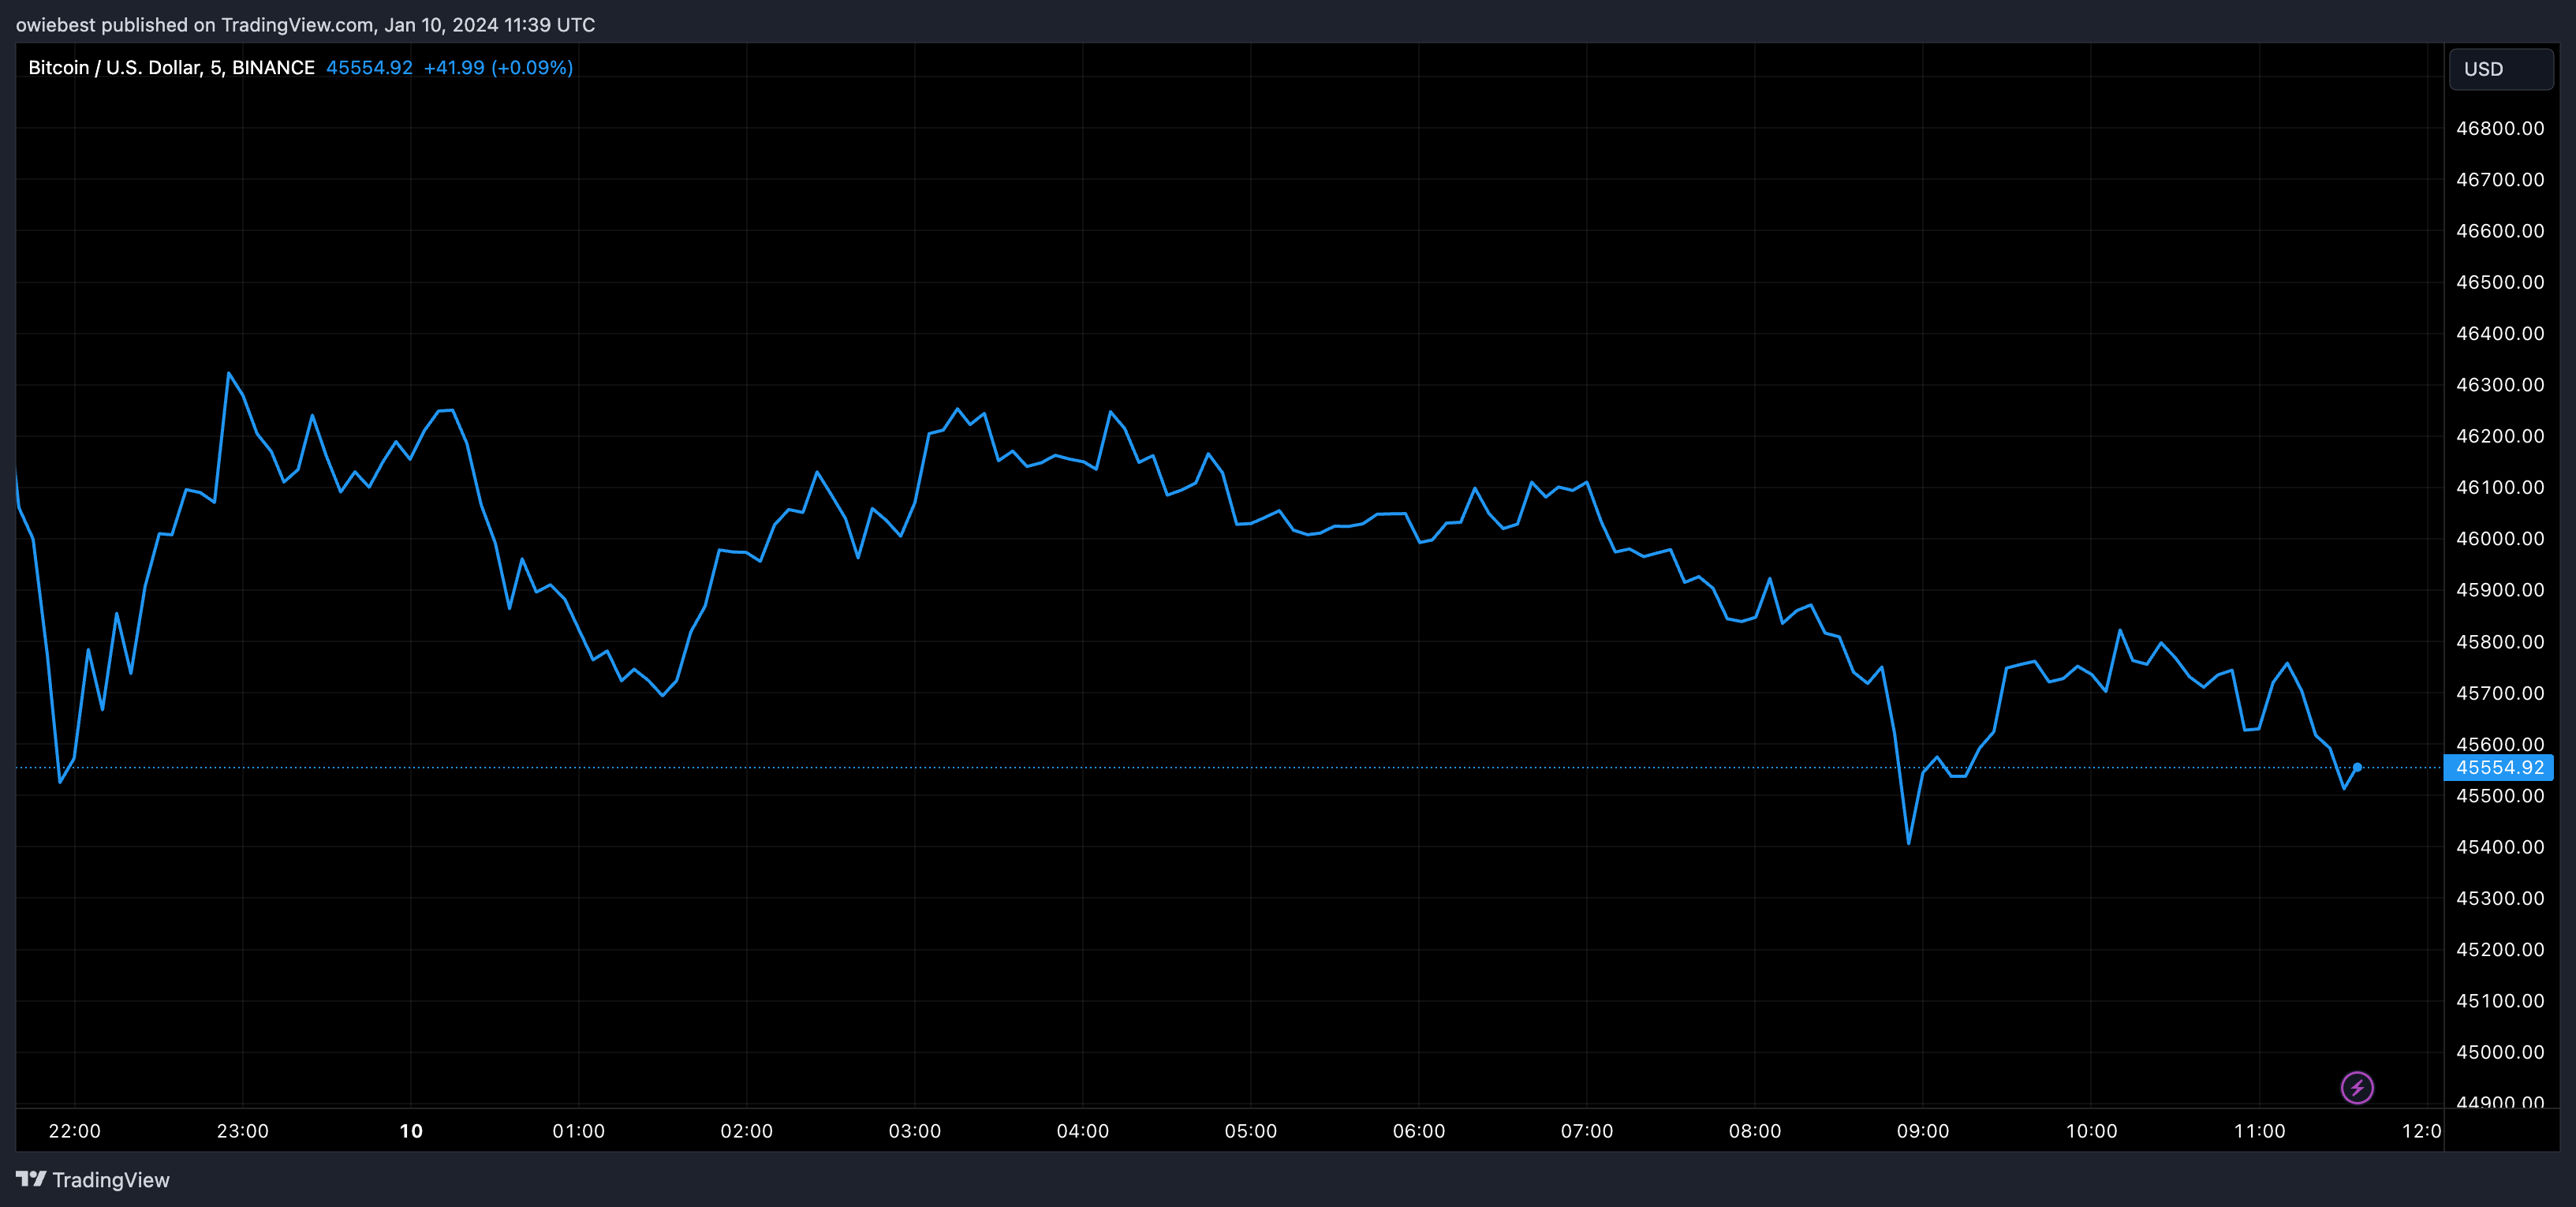This screenshot has width=2576, height=1207.
Task: Click the 45554.92 price readout in the header
Action: pos(369,67)
